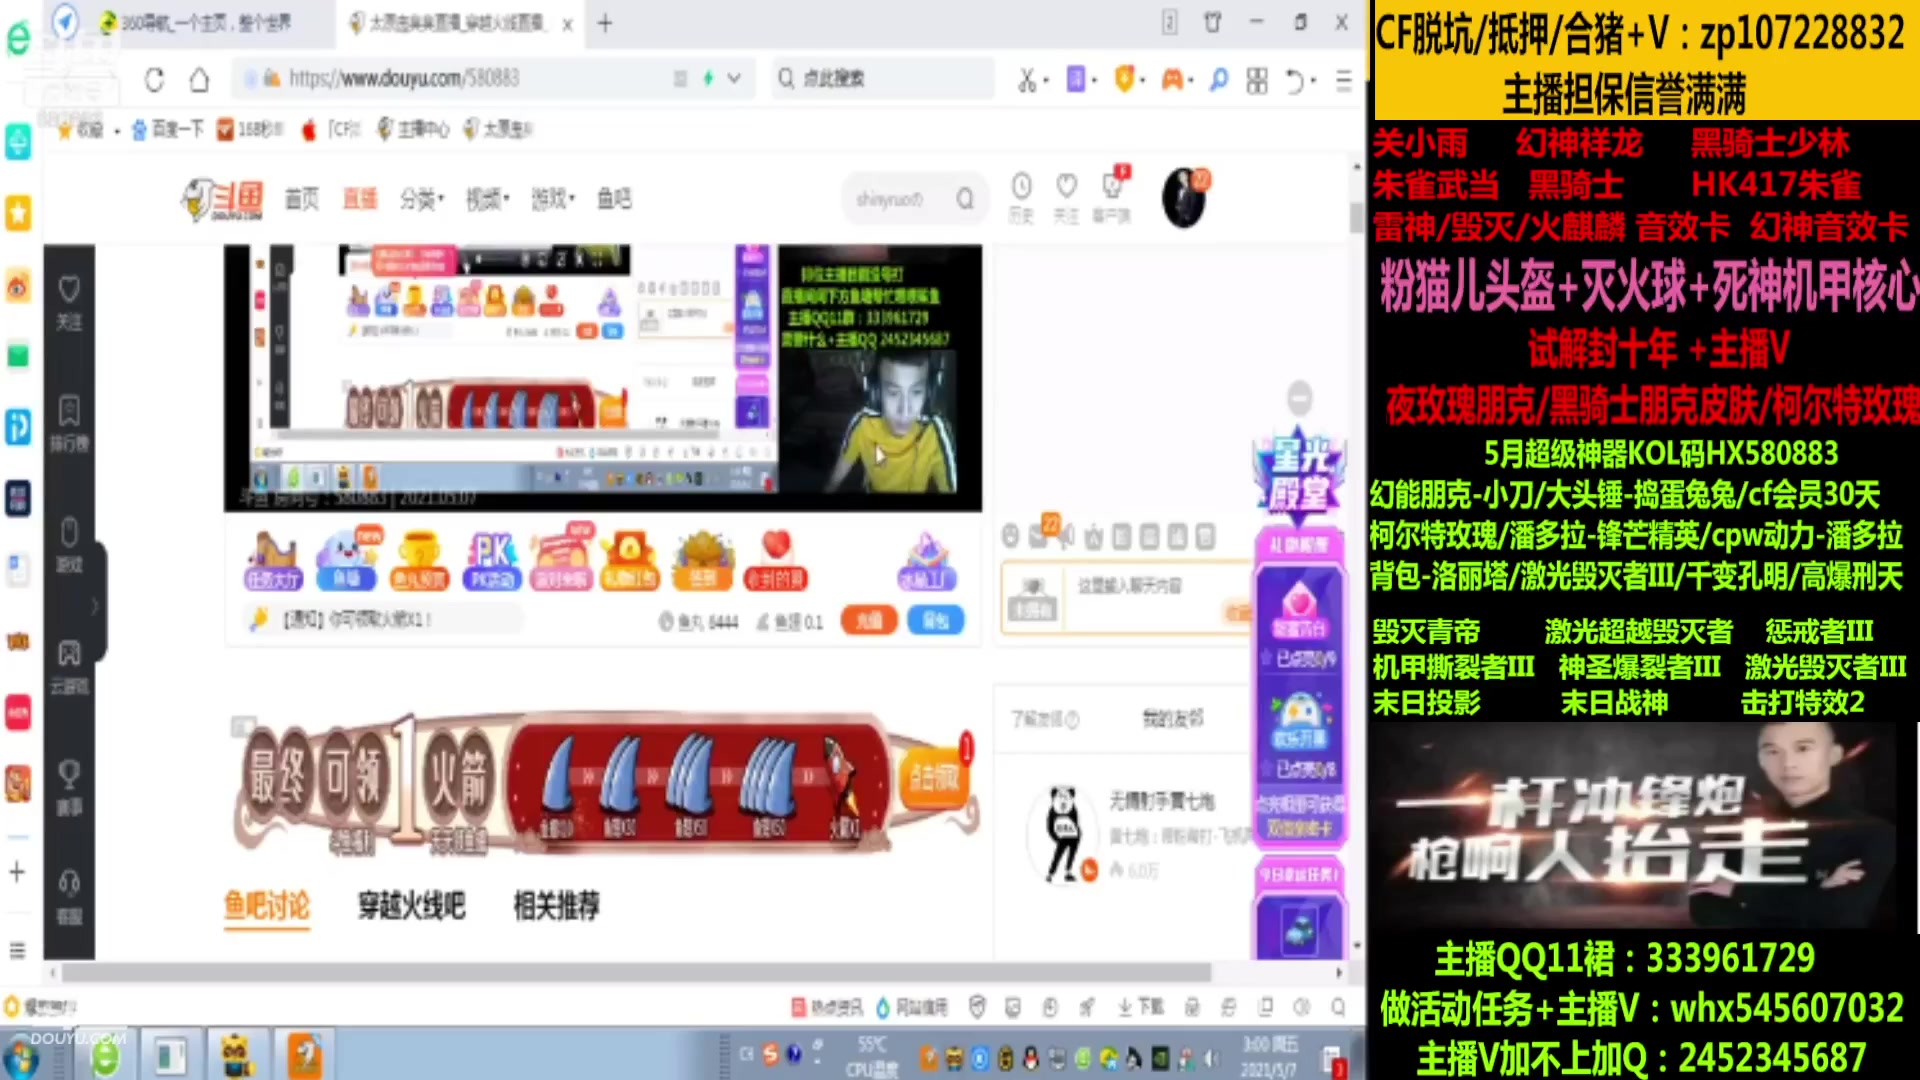The image size is (1920, 1080).
Task: Click the orange 充值 button
Action: click(x=868, y=621)
